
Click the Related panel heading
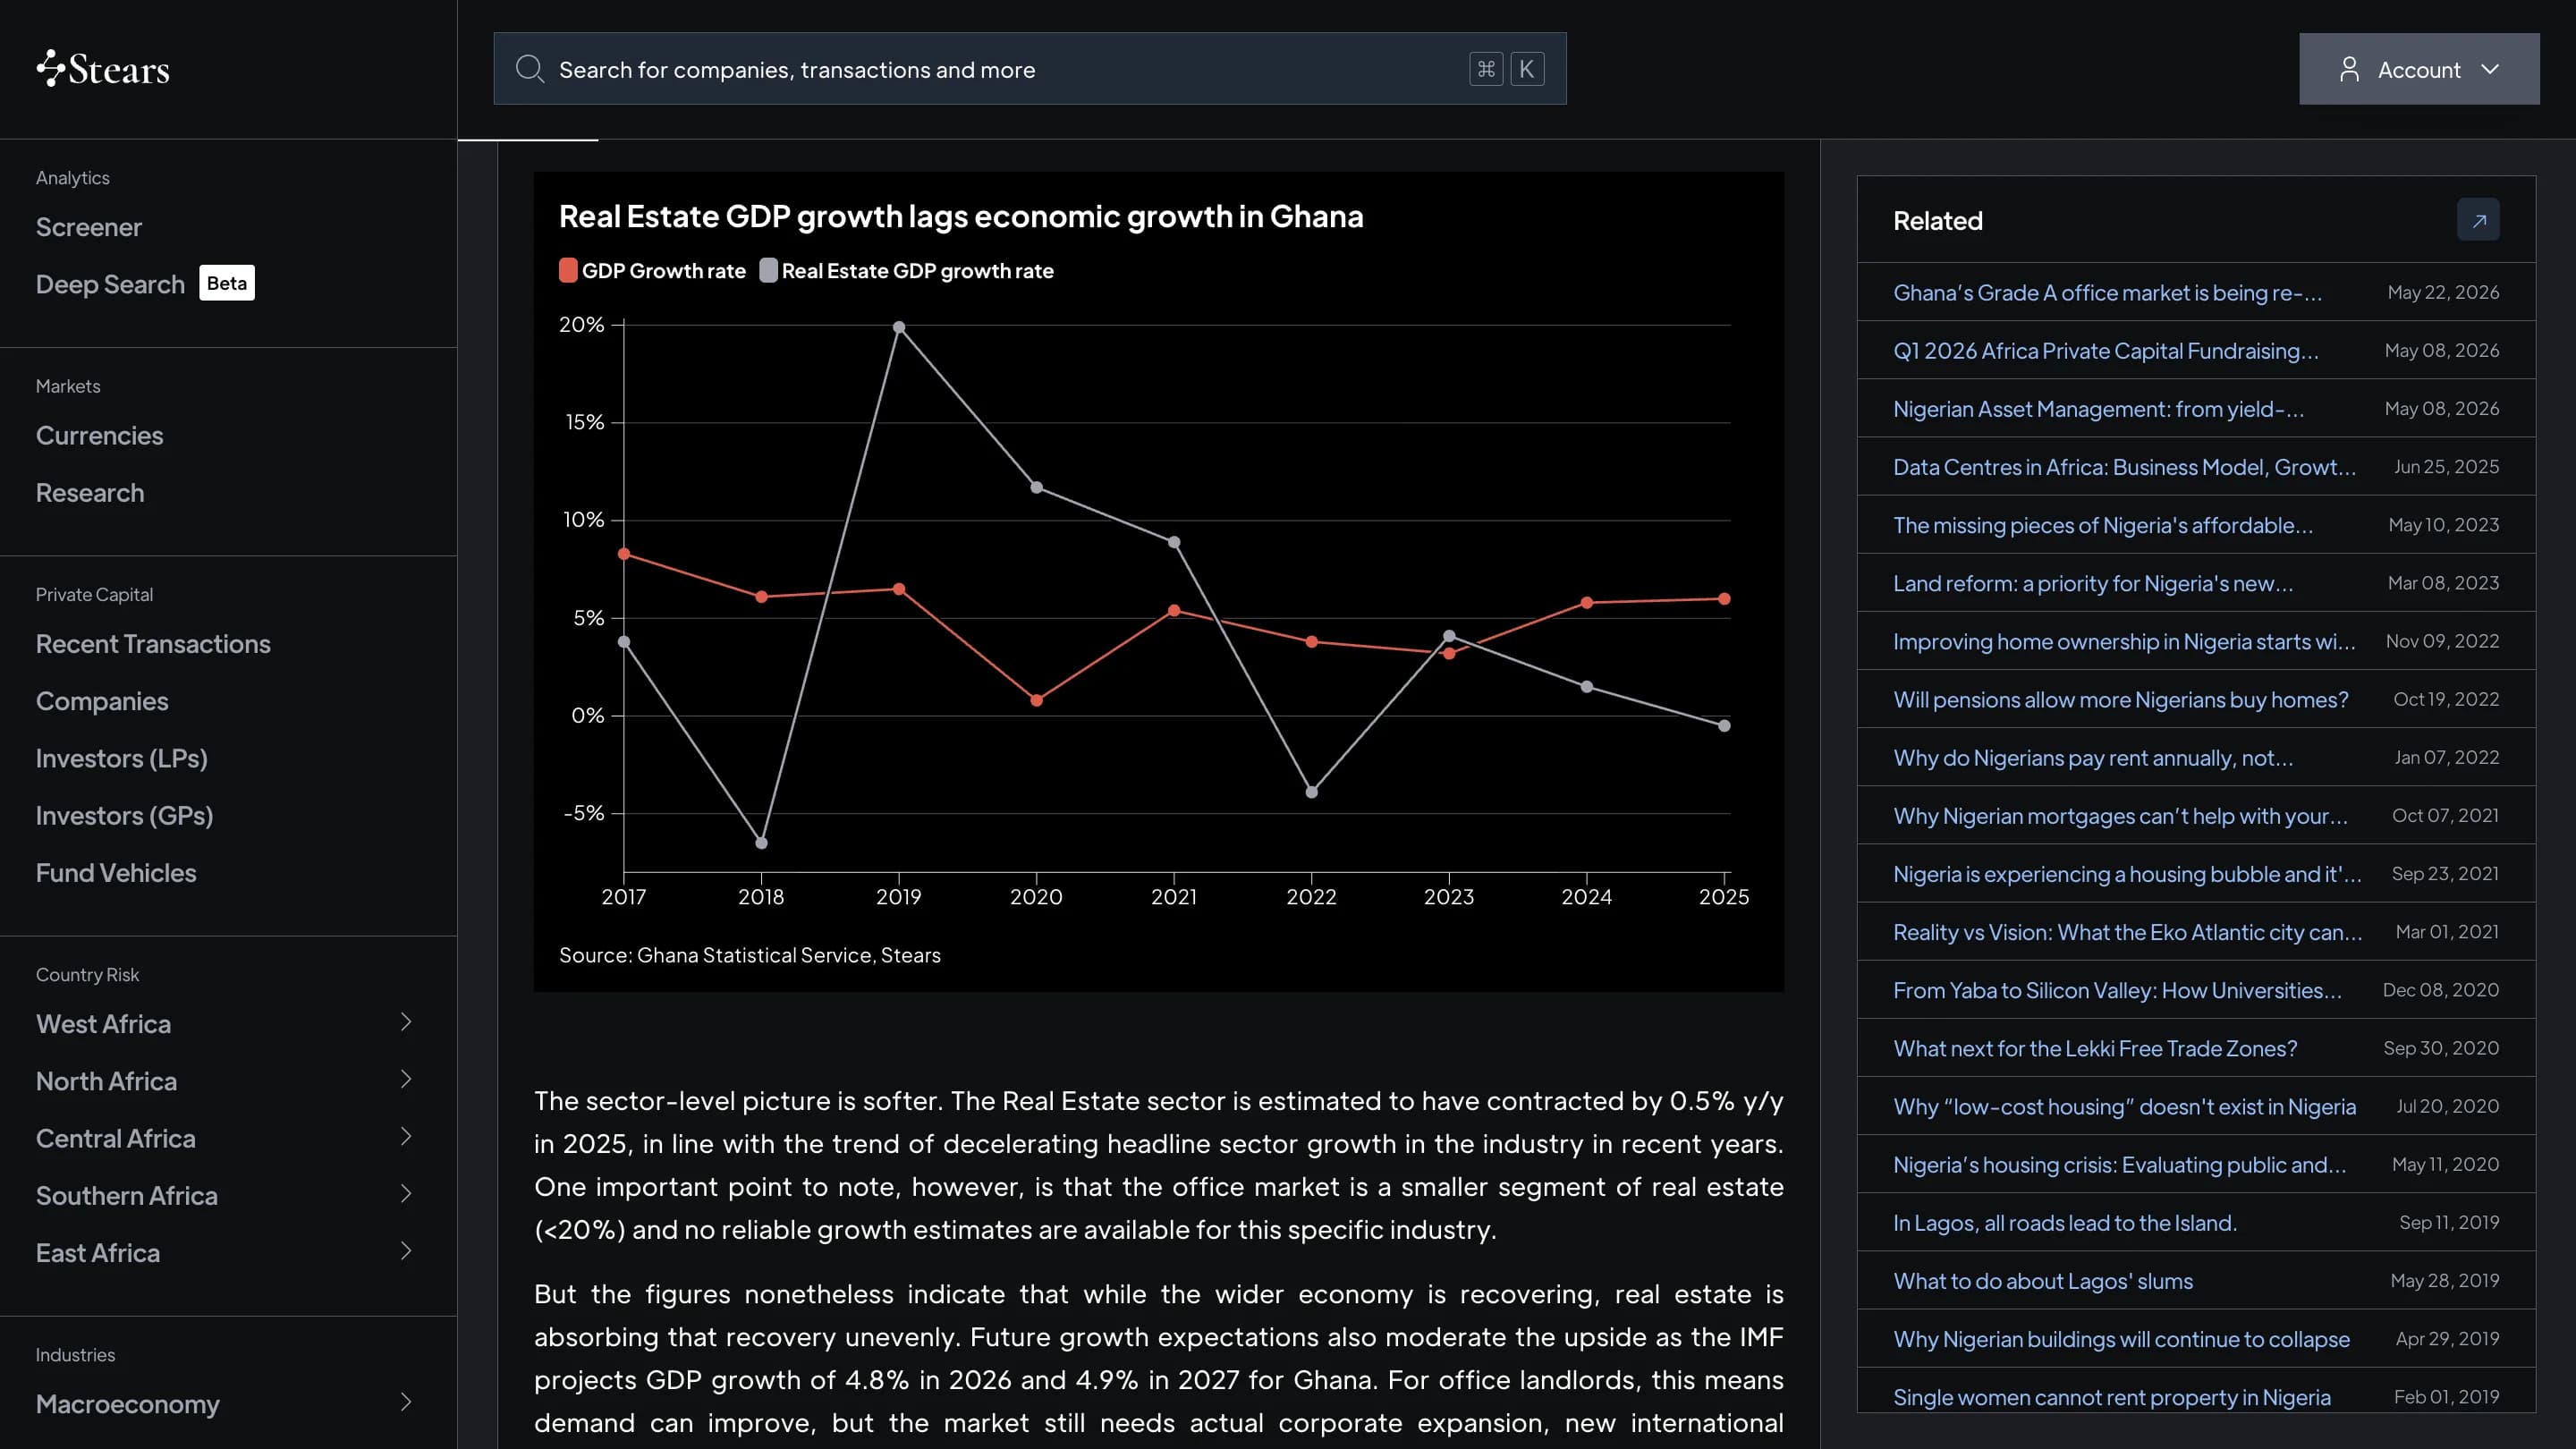[1937, 221]
